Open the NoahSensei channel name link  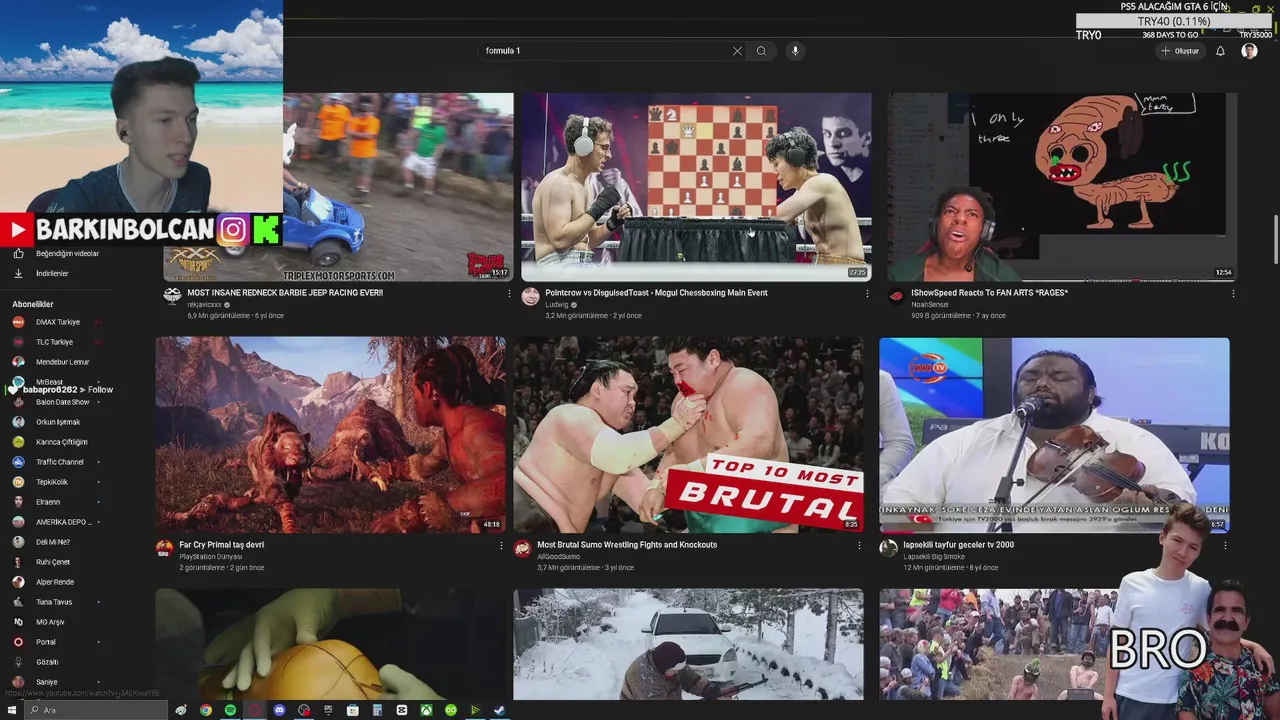tap(930, 305)
